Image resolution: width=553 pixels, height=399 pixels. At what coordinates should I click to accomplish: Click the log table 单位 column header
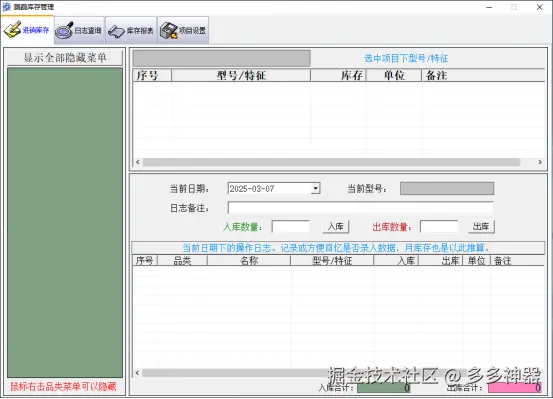tap(476, 261)
